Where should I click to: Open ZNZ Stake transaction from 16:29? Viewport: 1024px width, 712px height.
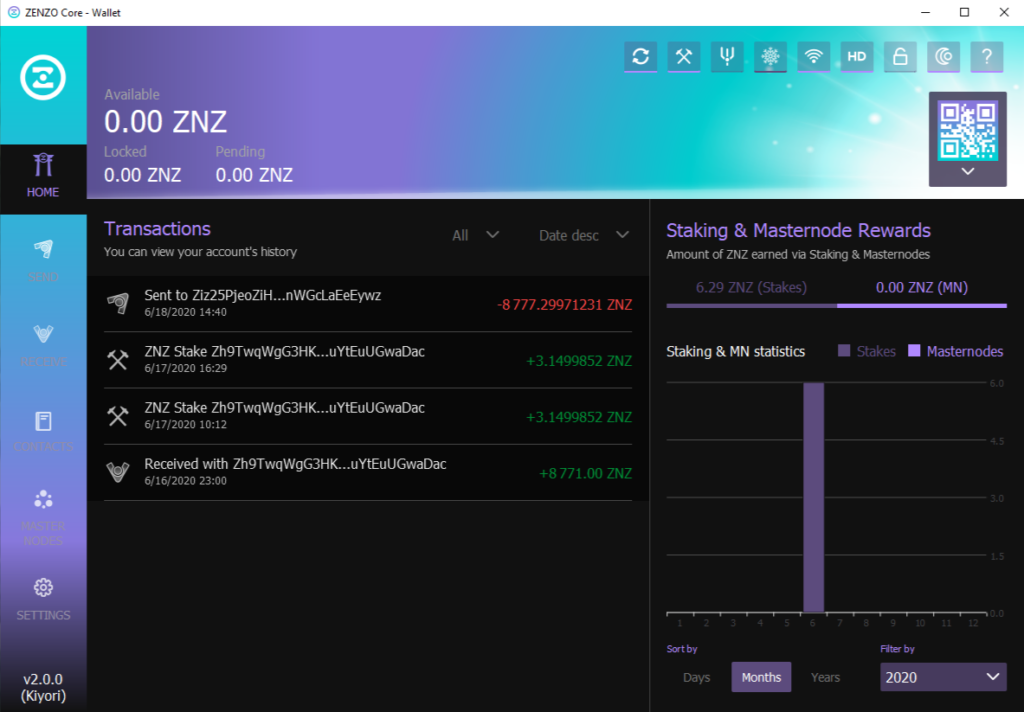(x=368, y=360)
